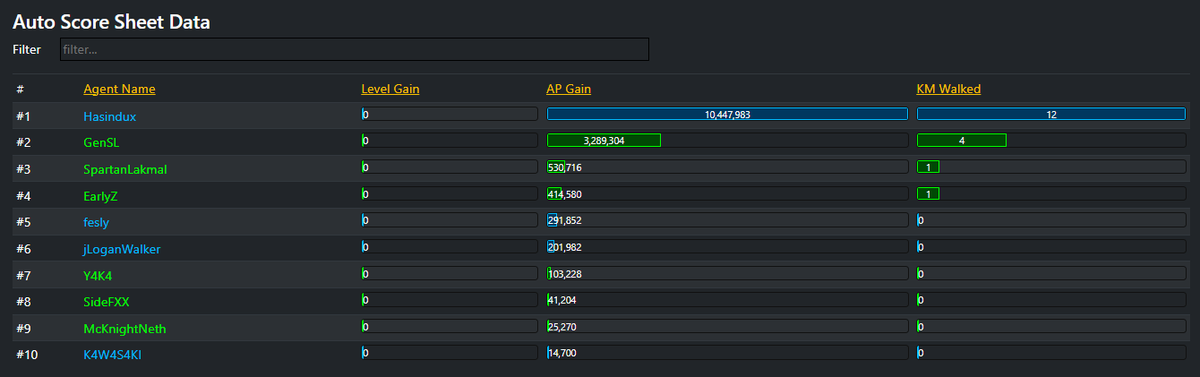Click the 414,580 AP Gain bar
Image resolution: width=1200 pixels, height=377 pixels.
click(727, 193)
